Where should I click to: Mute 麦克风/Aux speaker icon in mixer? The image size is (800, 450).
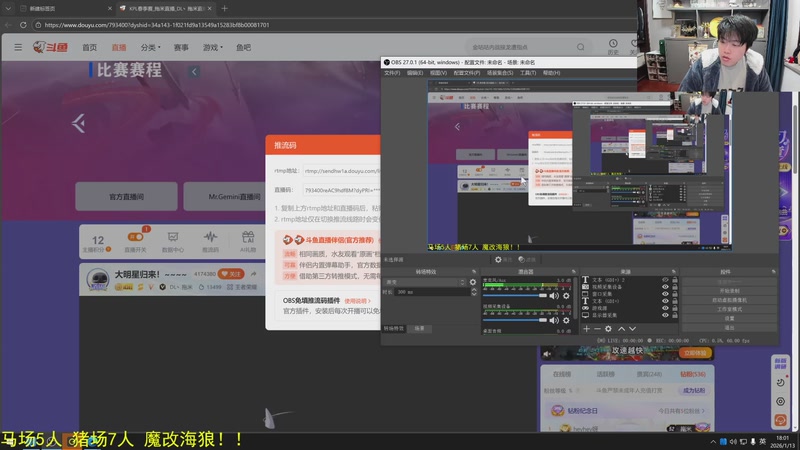coord(554,295)
